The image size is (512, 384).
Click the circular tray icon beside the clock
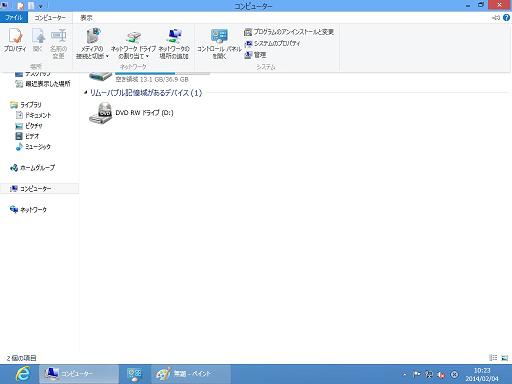[x=454, y=374]
